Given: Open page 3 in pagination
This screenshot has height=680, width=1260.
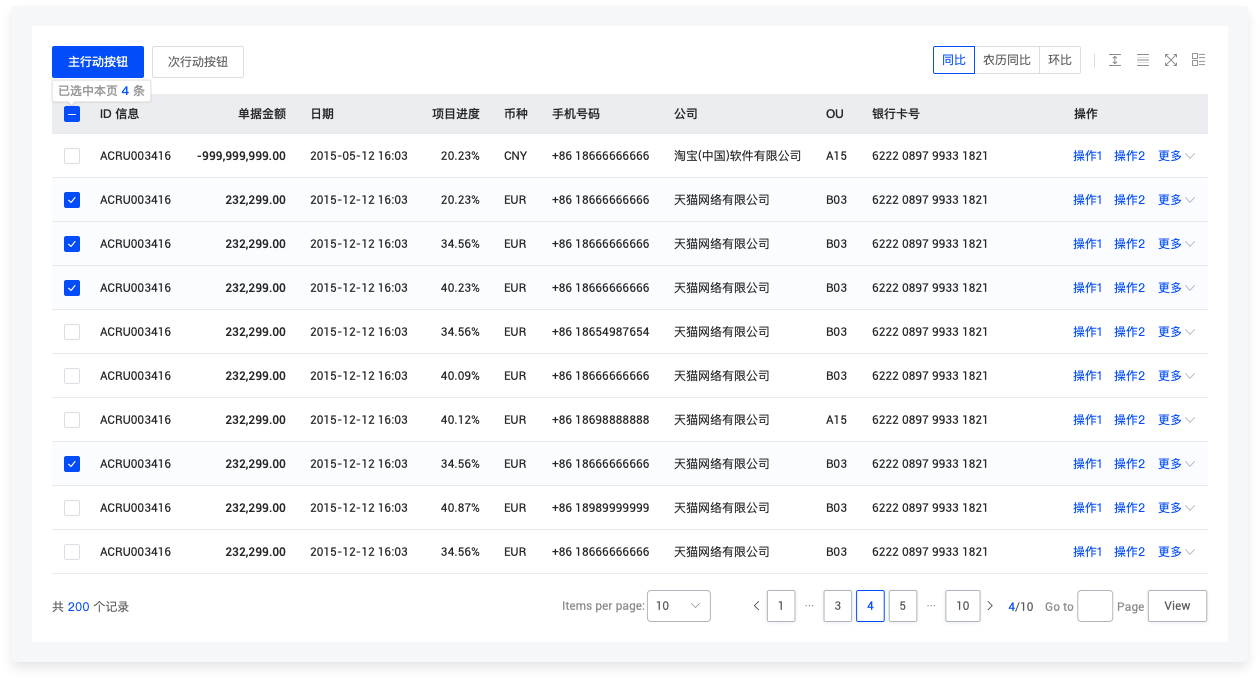Looking at the screenshot, I should pos(838,606).
